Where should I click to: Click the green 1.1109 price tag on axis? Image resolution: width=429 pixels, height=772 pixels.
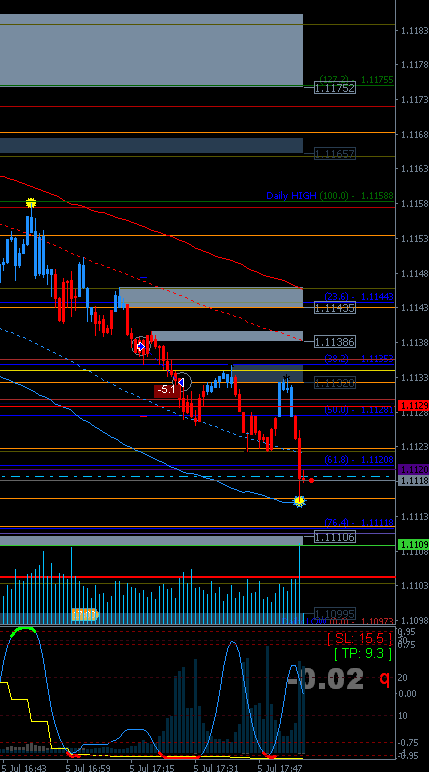(413, 544)
